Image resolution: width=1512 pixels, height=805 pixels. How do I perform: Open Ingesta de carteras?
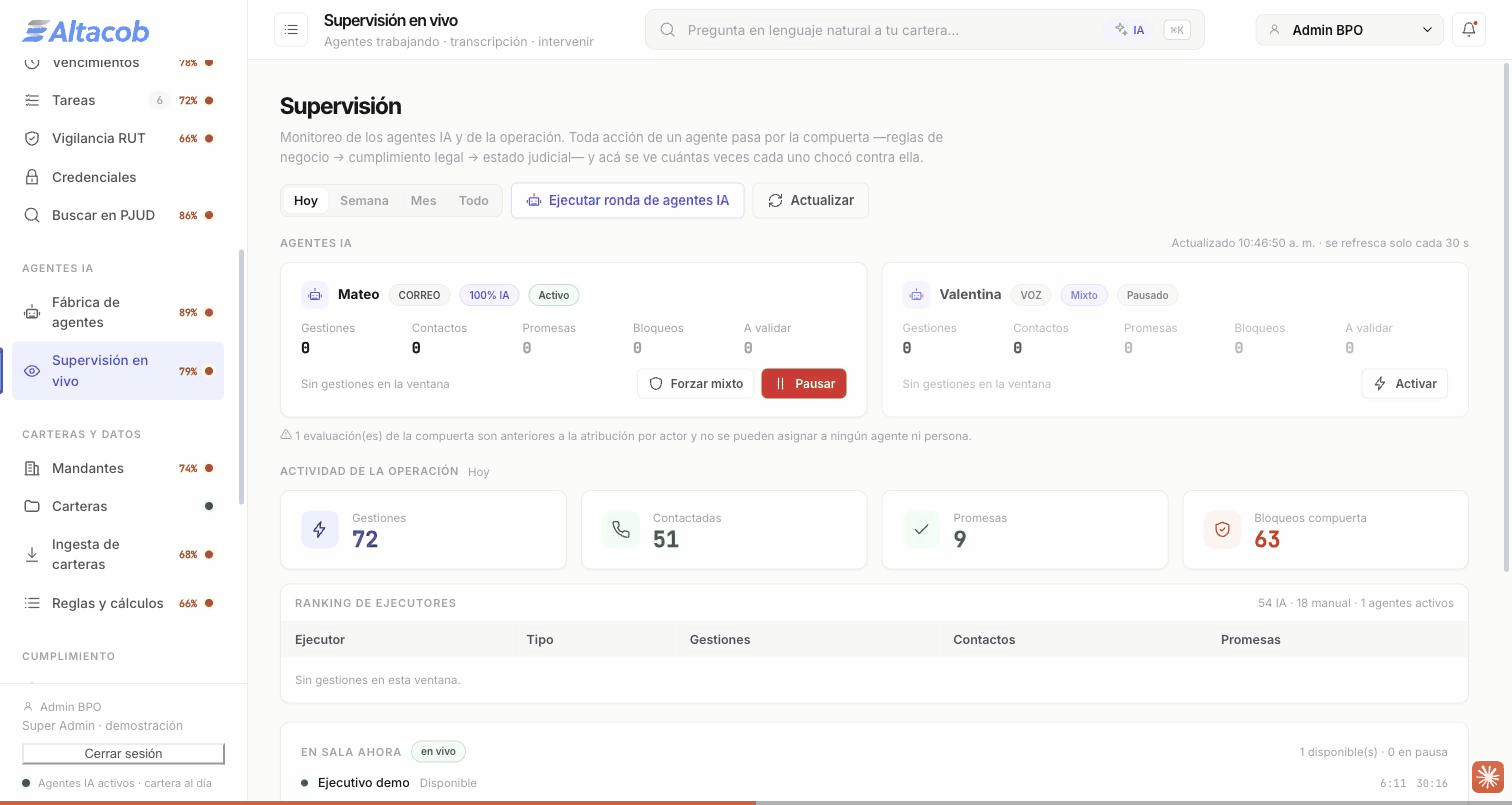(118, 554)
